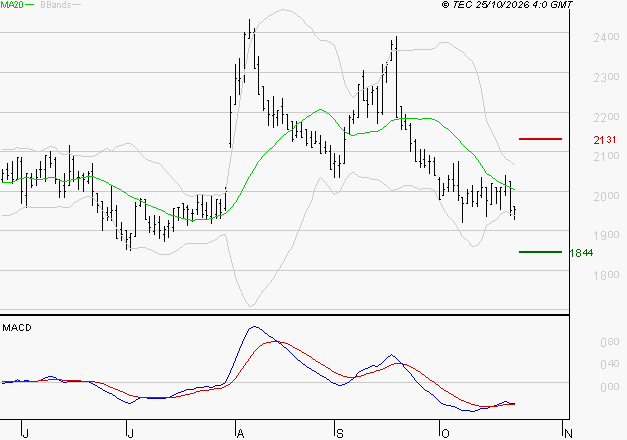Click the MACD 040 axis label
Viewport: 627px width, 440px height.
610,364
